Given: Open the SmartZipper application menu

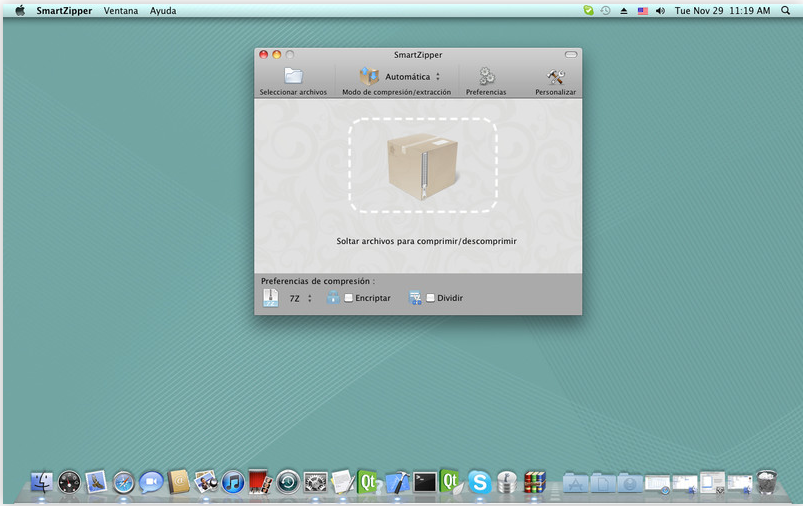Looking at the screenshot, I should click(64, 10).
